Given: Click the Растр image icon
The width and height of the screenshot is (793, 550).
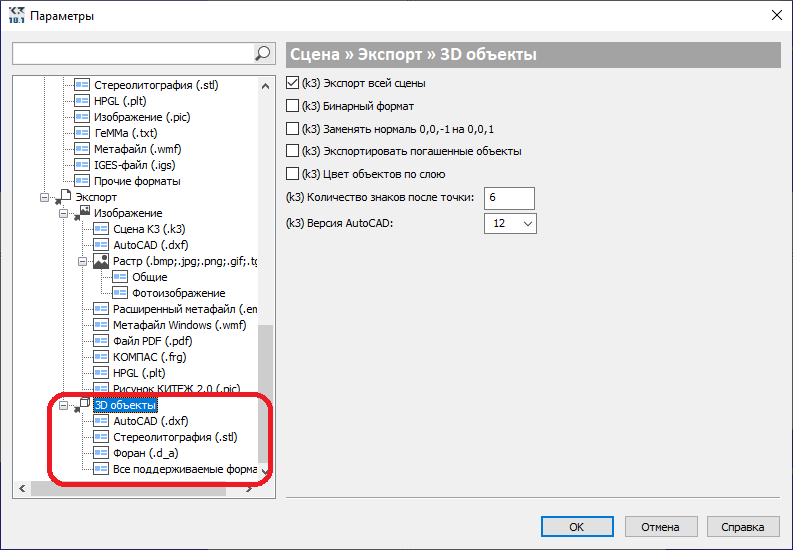Looking at the screenshot, I should tap(101, 261).
